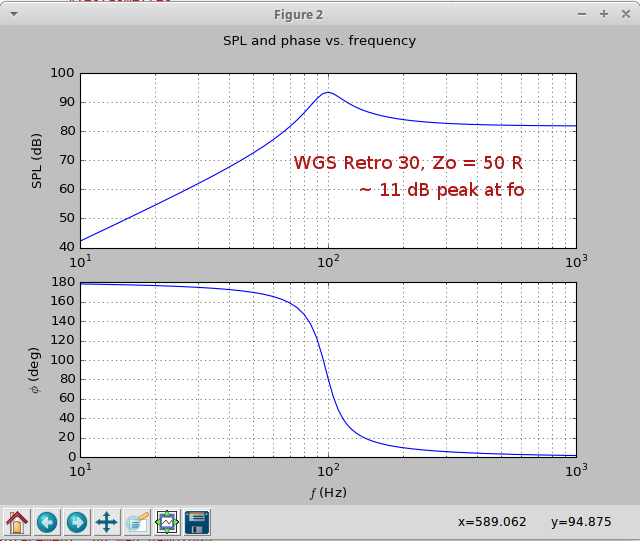Image resolution: width=640 pixels, height=541 pixels.
Task: Click the 'SPL and phase vs. frequency' title
Action: pyautogui.click(x=320, y=41)
